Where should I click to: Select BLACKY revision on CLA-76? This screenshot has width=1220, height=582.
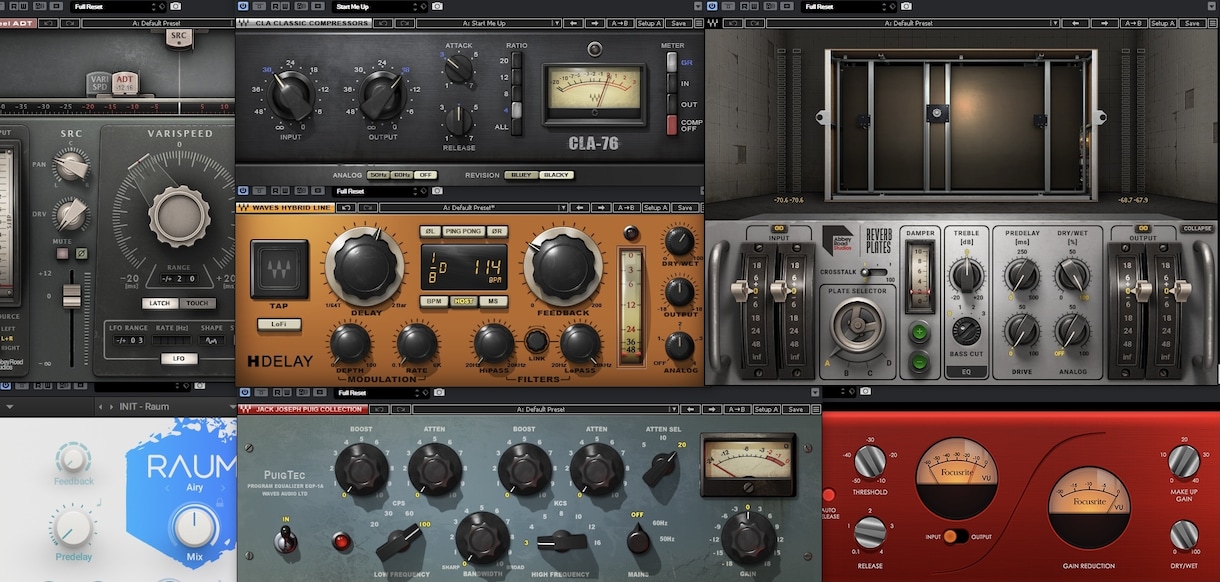(556, 175)
